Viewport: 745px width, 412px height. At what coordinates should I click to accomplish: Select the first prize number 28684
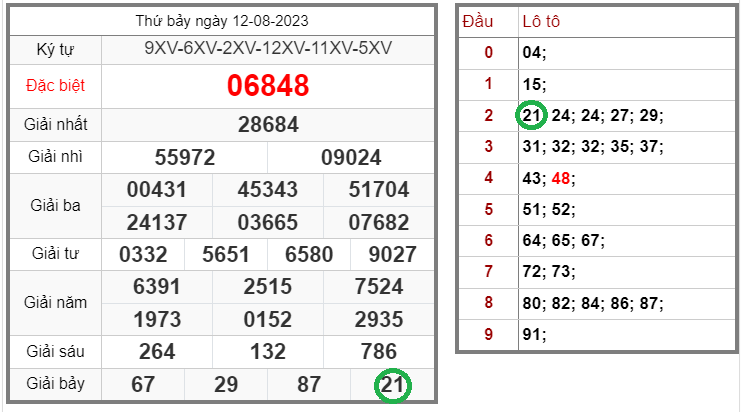click(x=268, y=125)
